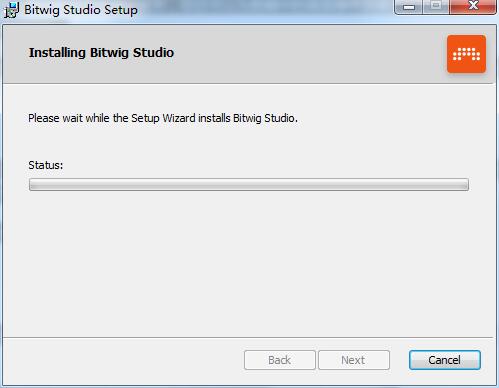Image resolution: width=499 pixels, height=388 pixels.
Task: Click the orange Bitwig logo icon
Action: (x=466, y=54)
